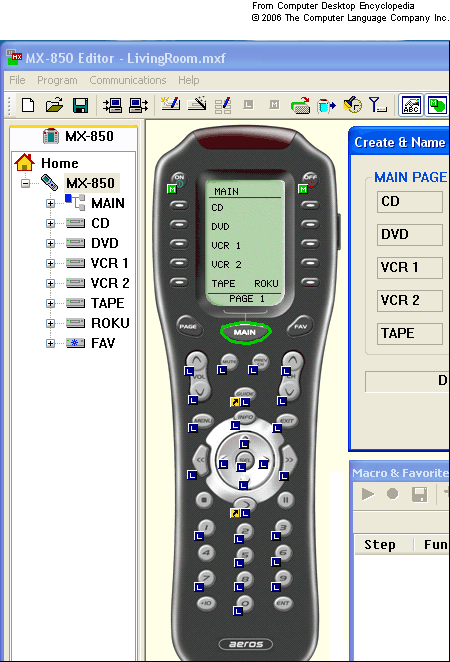This screenshot has width=450, height=662.
Task: Click the highlighted MAIN button on the remote
Action: click(x=245, y=332)
